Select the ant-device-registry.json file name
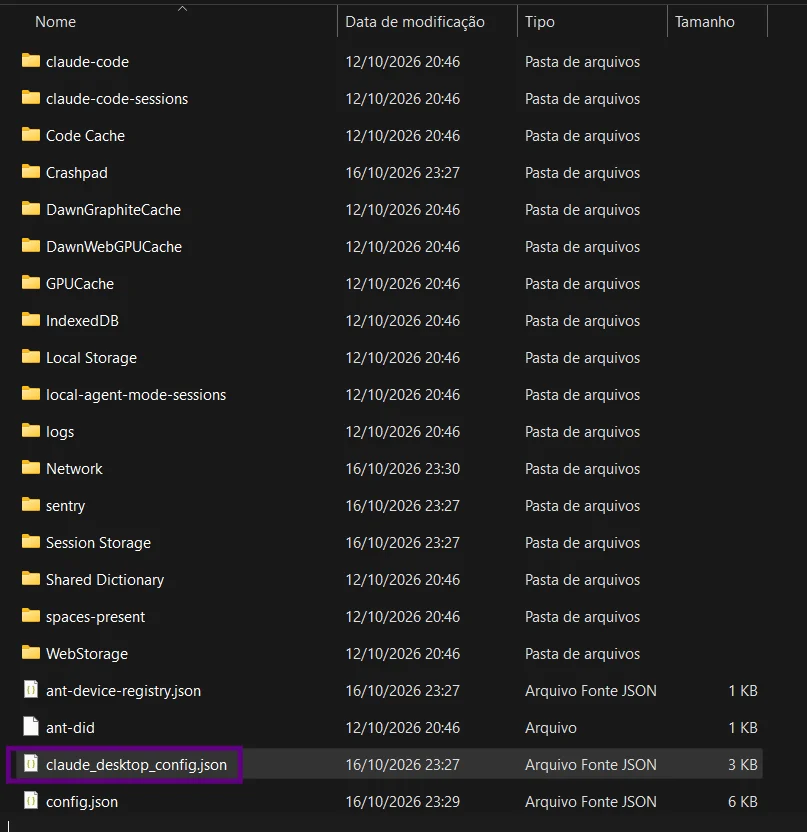Viewport: 807px width, 832px height. [124, 691]
